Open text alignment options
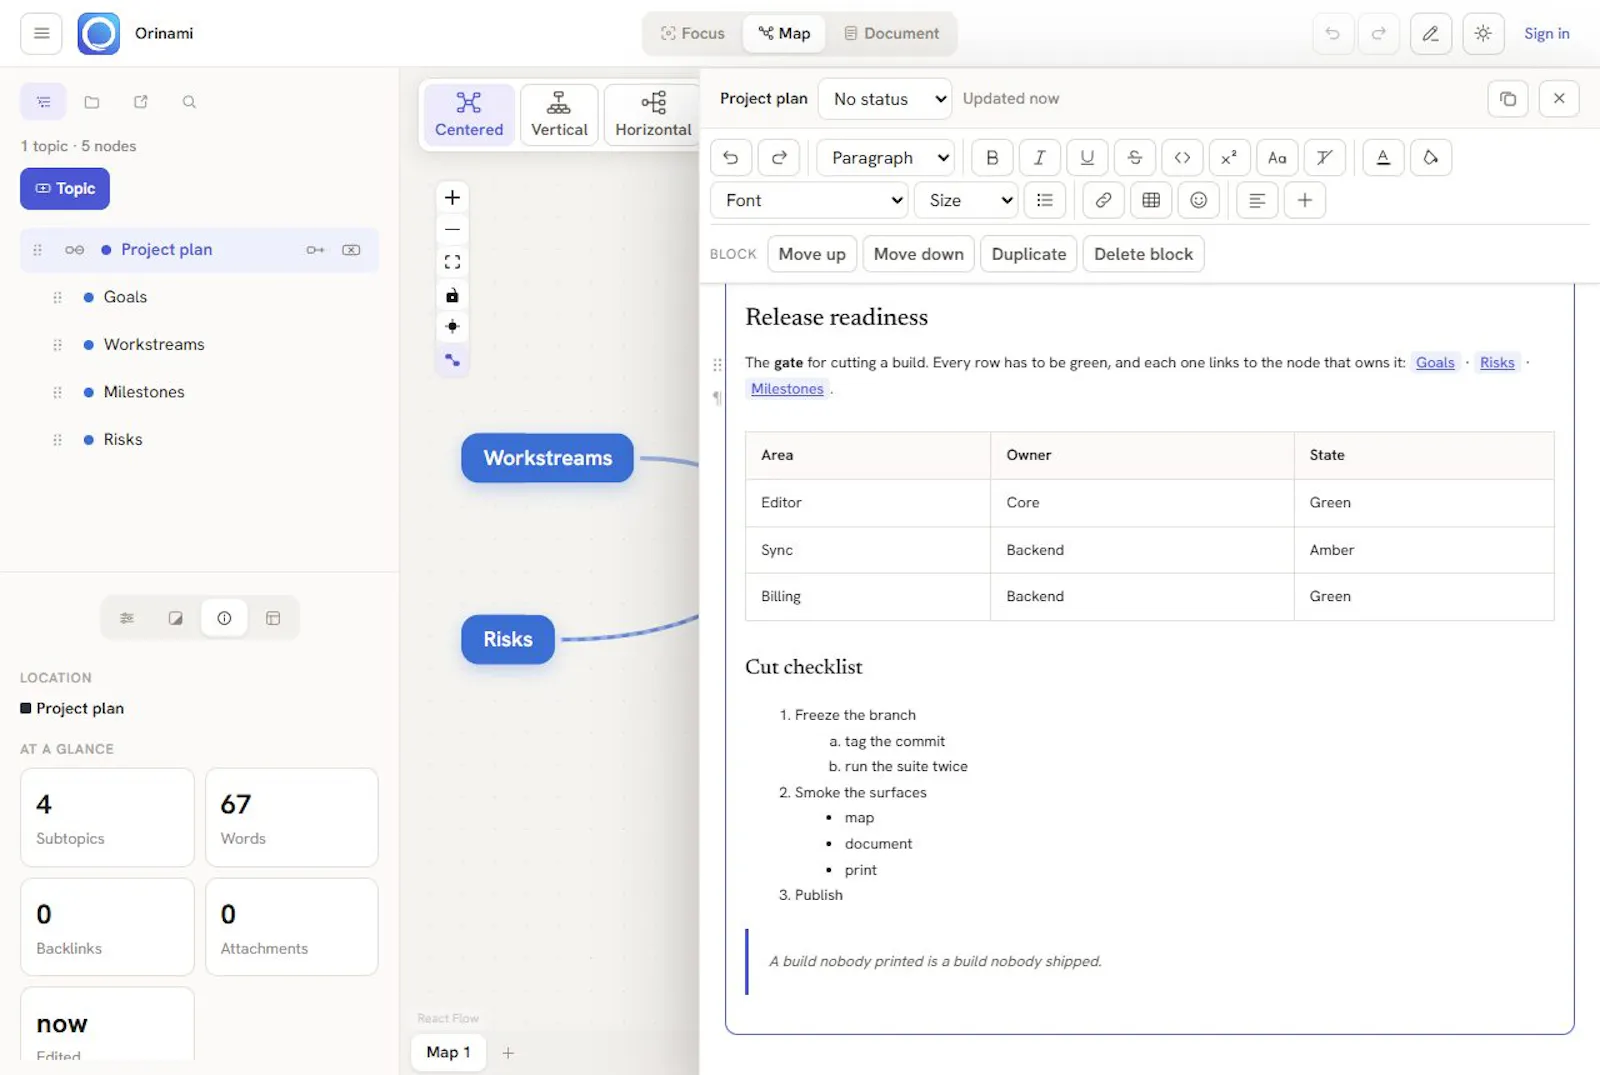Screen dimensions: 1600x1075 point(1257,200)
